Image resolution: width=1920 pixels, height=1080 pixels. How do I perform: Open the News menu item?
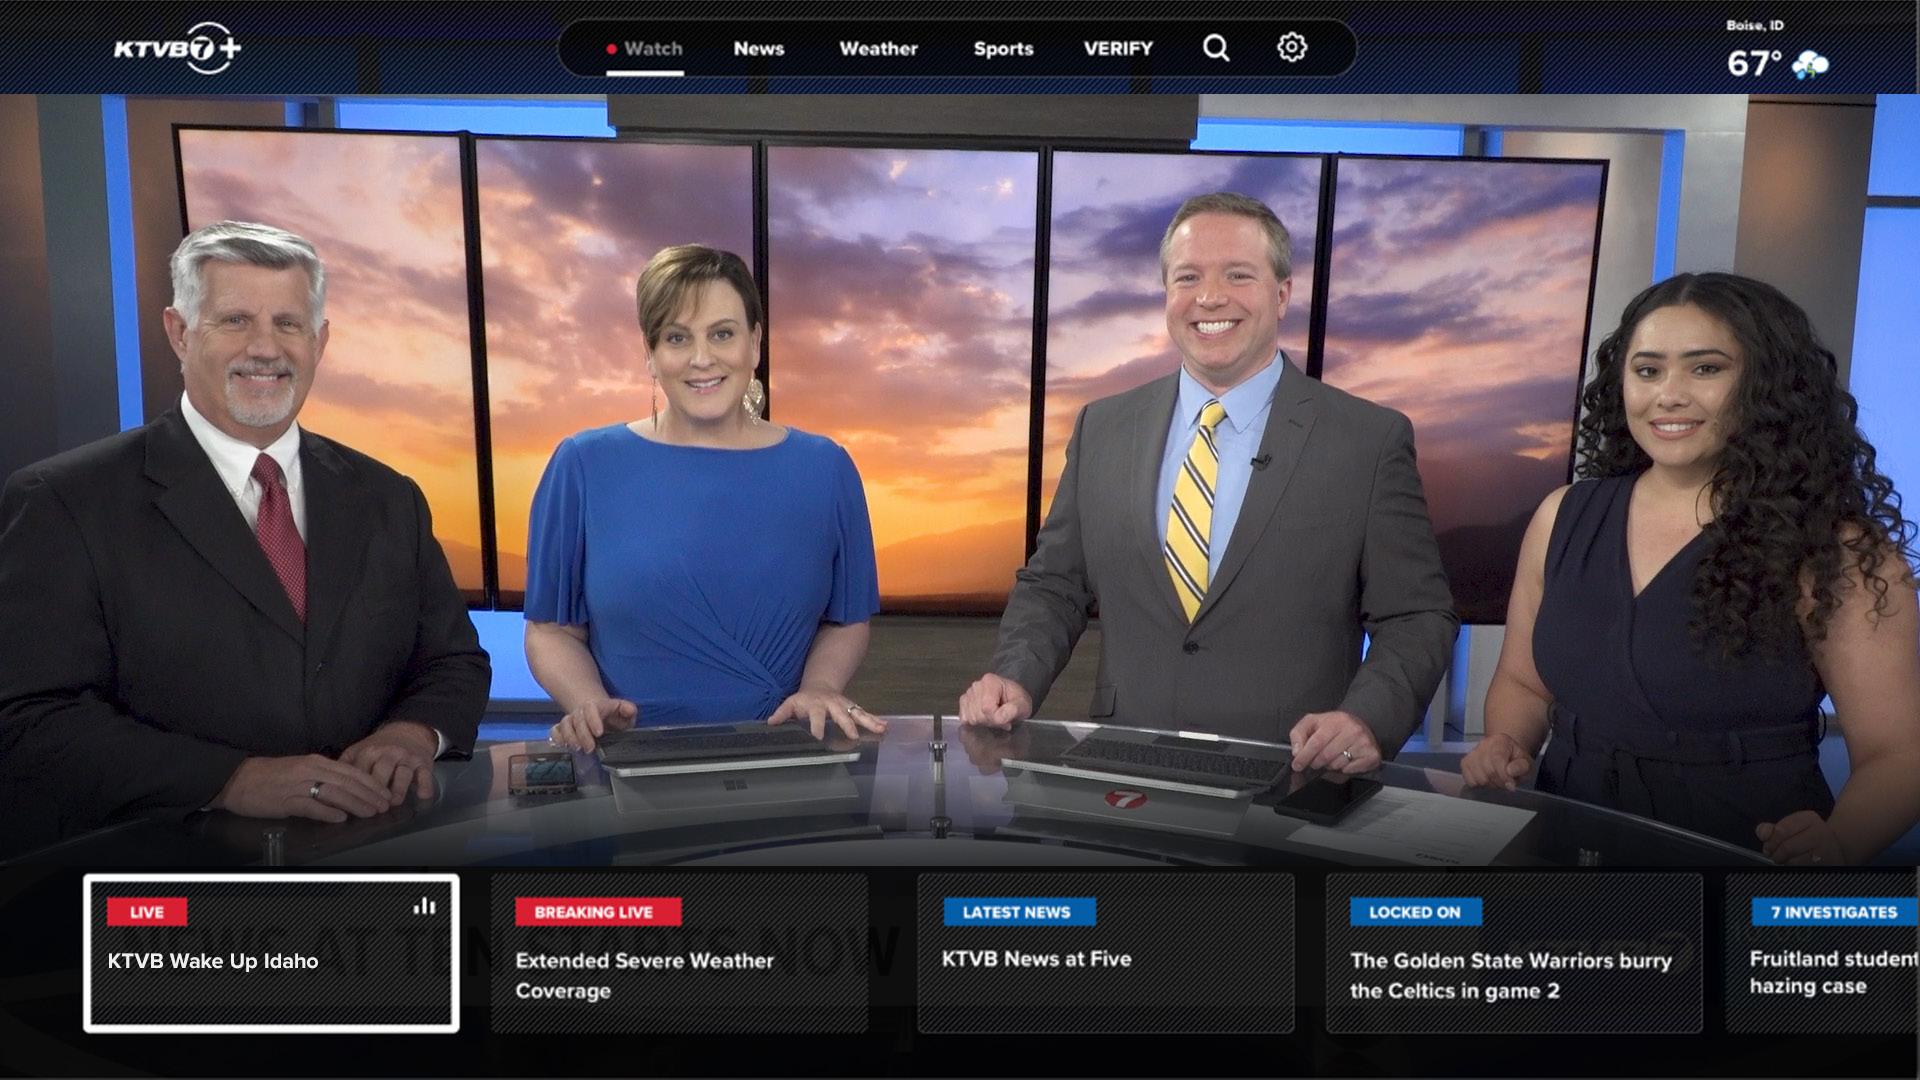click(758, 48)
